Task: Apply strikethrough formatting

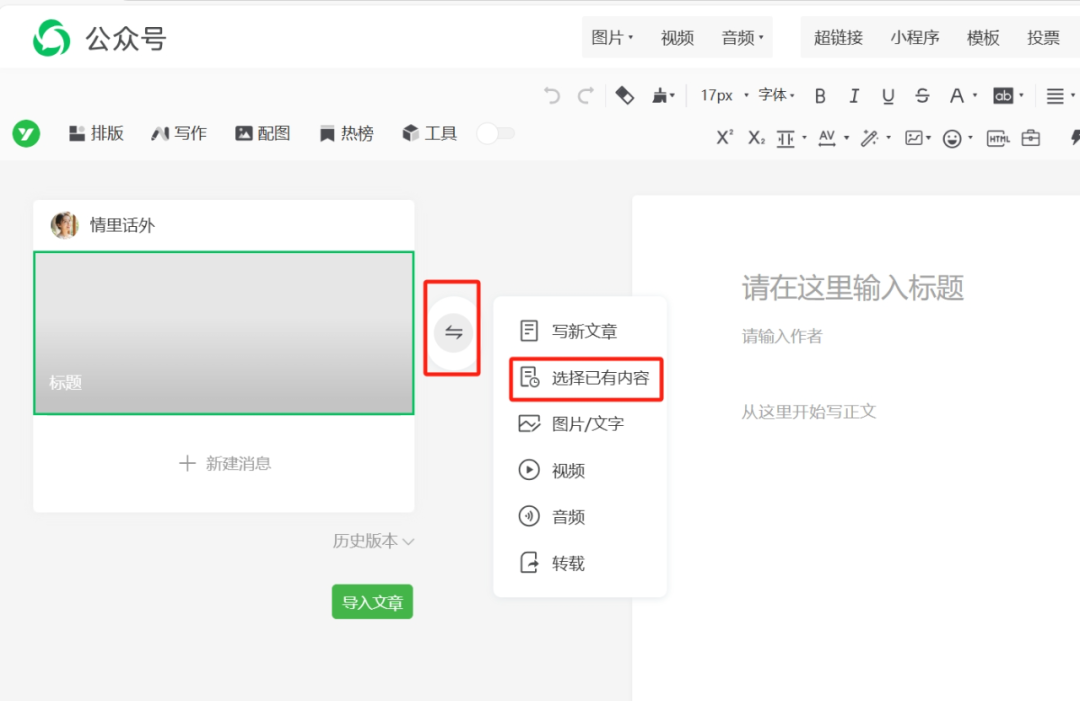Action: tap(922, 96)
